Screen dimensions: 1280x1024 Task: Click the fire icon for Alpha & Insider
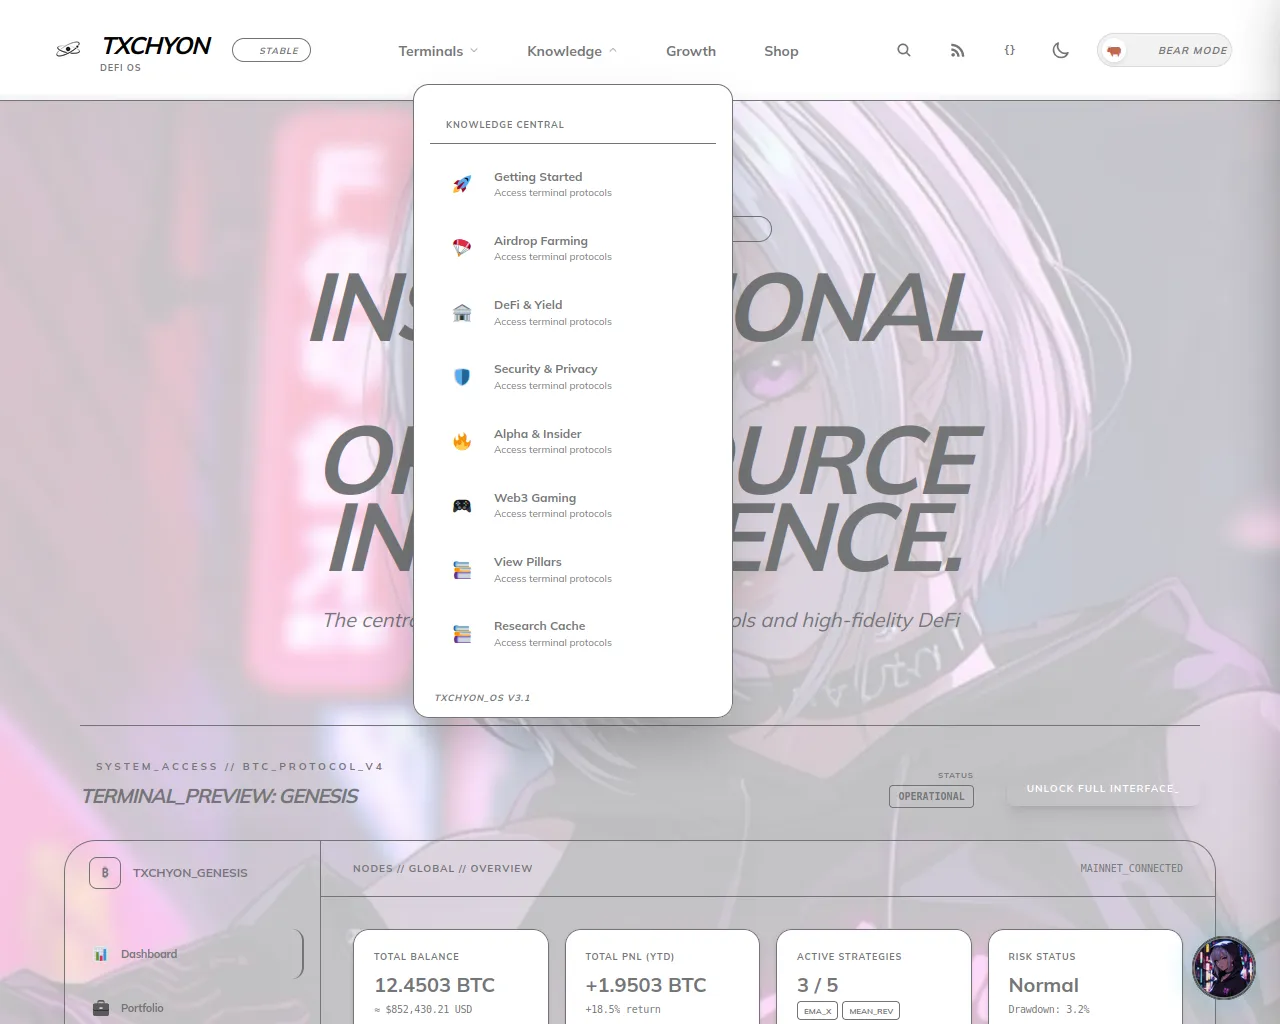pyautogui.click(x=462, y=441)
